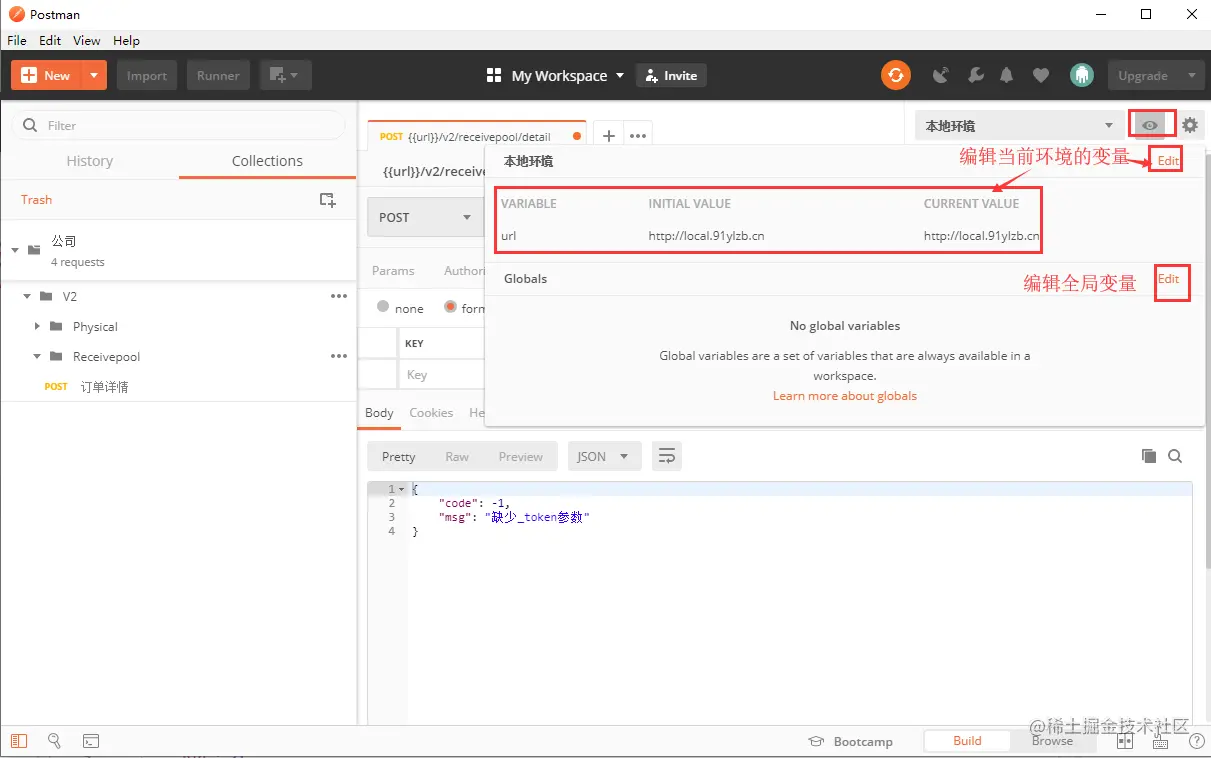Screen dimensions: 1211x758
Task: Click the heart icon in the header
Action: click(x=1041, y=75)
